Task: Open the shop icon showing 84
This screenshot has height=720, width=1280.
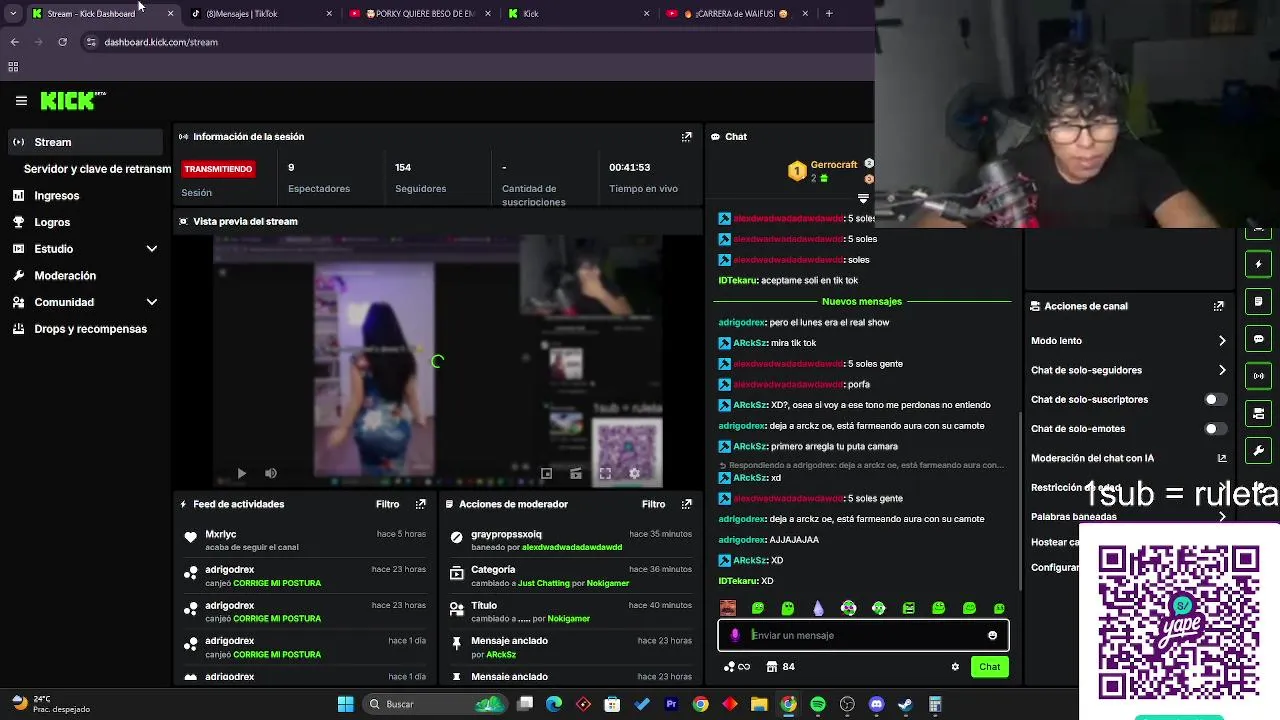Action: point(780,667)
